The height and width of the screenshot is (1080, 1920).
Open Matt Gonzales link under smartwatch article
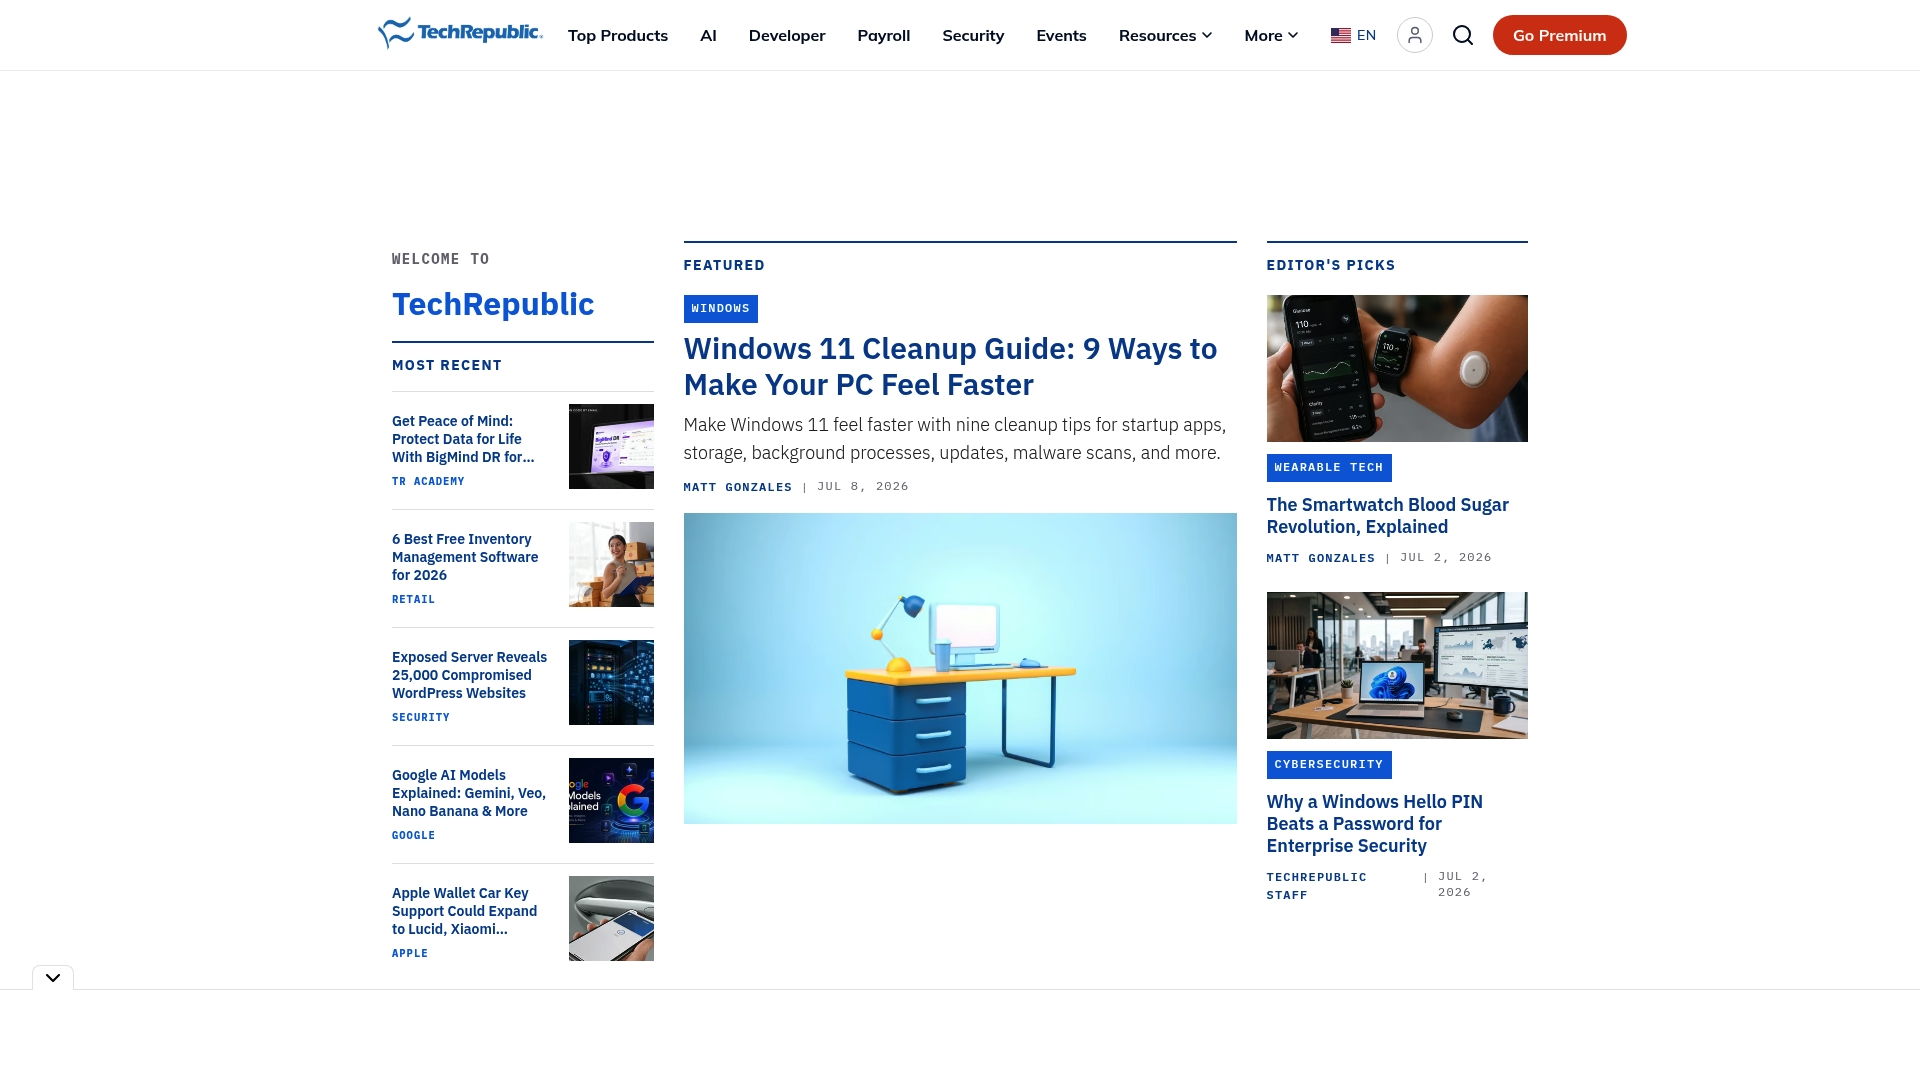[1320, 558]
